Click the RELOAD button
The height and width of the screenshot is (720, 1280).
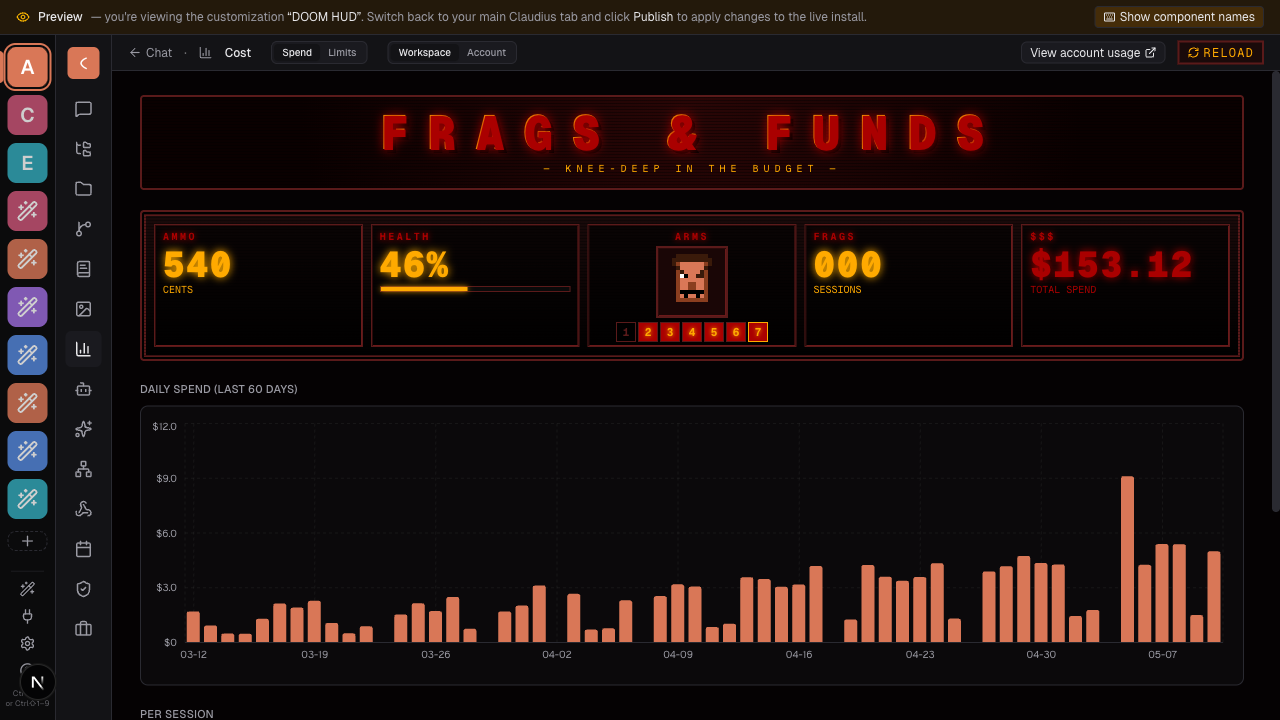pyautogui.click(x=1220, y=53)
